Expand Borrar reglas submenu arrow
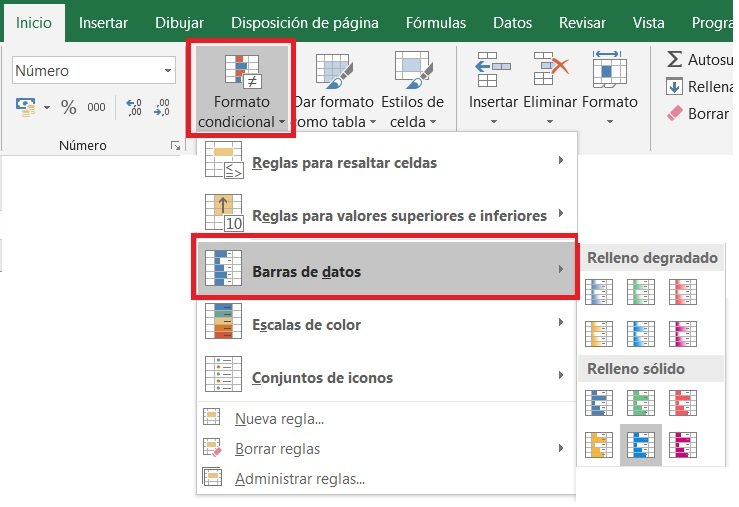The image size is (739, 507). (560, 448)
